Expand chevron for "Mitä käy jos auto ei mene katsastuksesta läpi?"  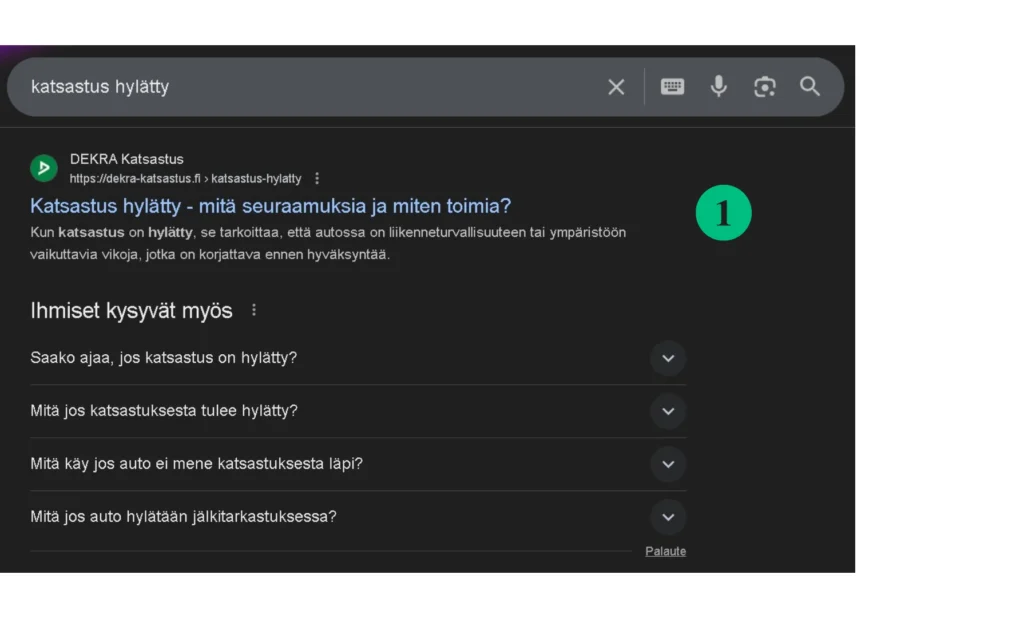(668, 464)
